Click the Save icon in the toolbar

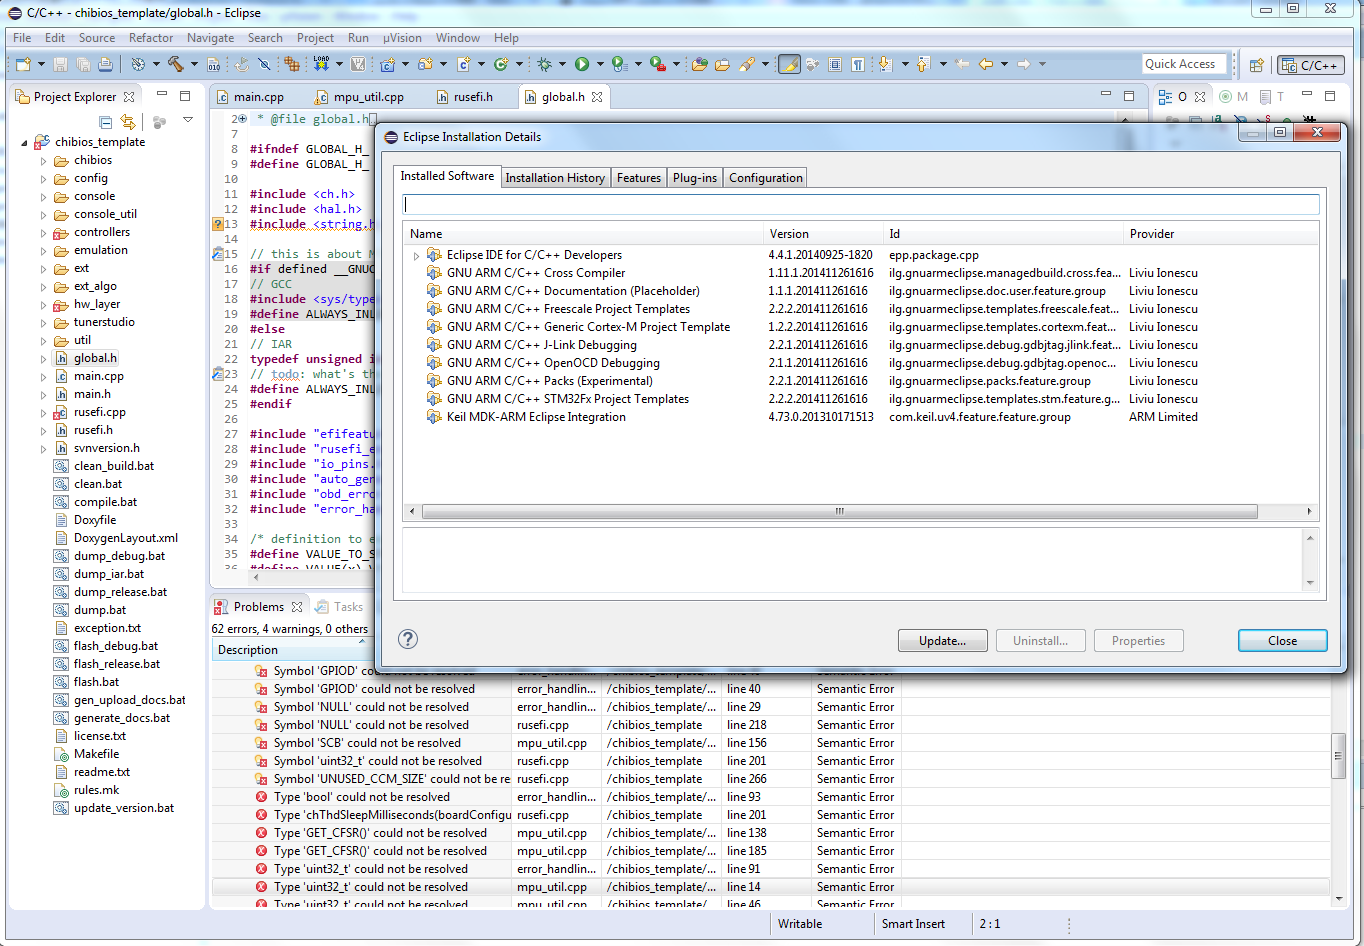60,64
